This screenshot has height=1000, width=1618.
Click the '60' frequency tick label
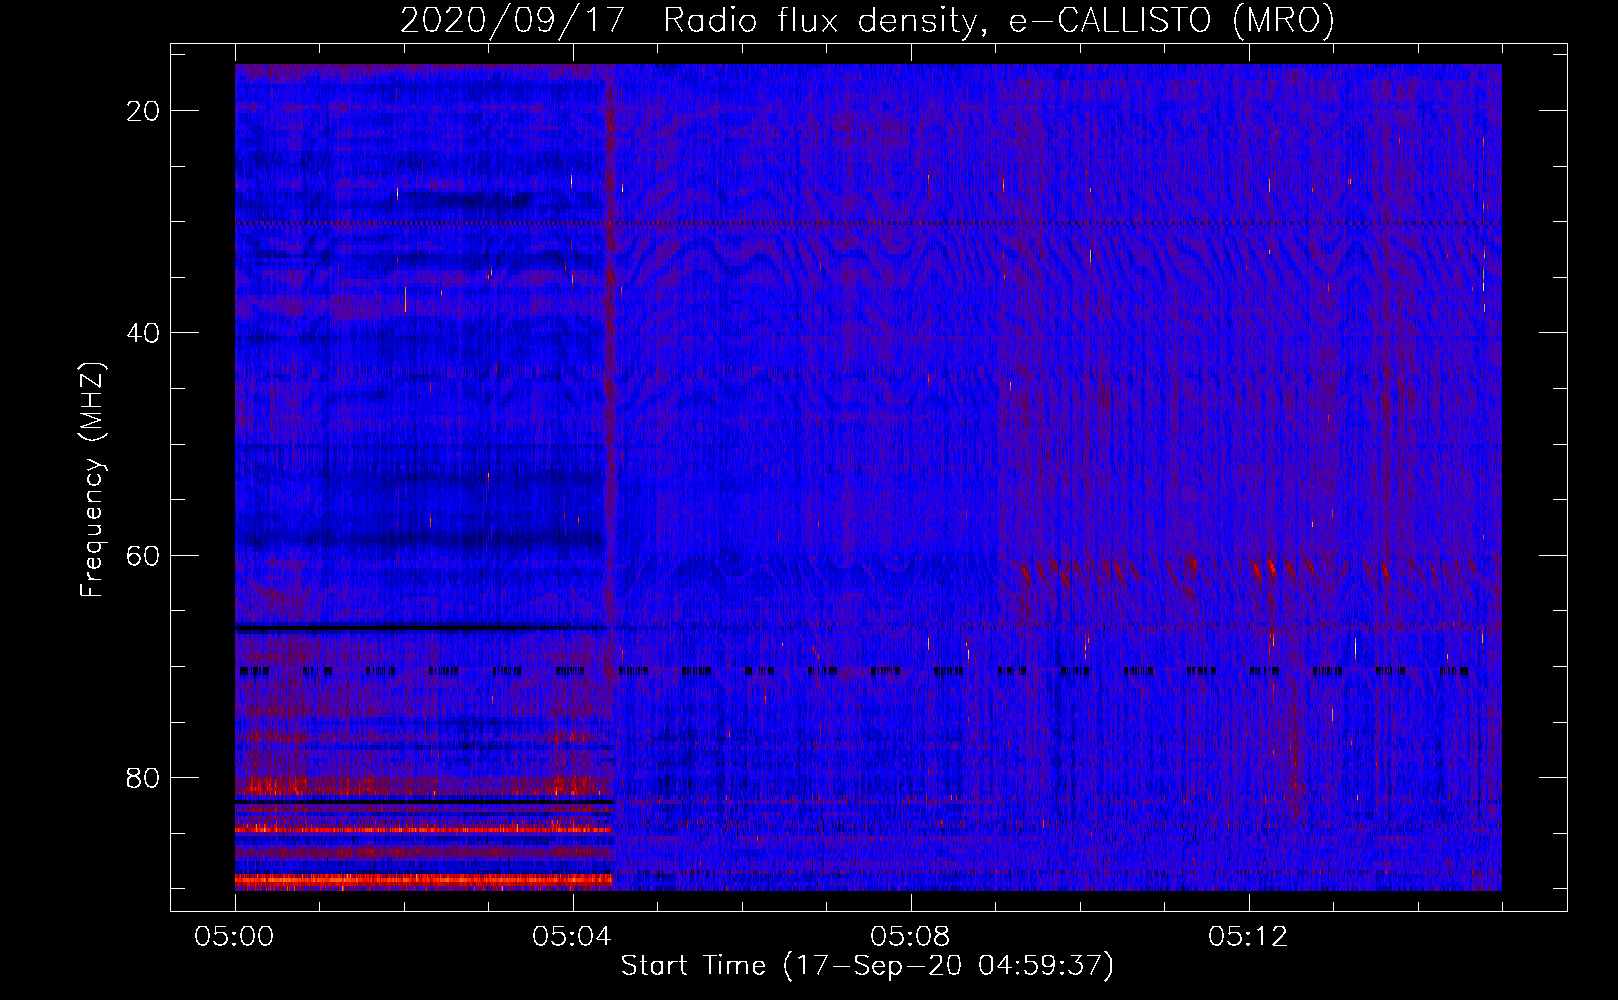click(x=144, y=555)
